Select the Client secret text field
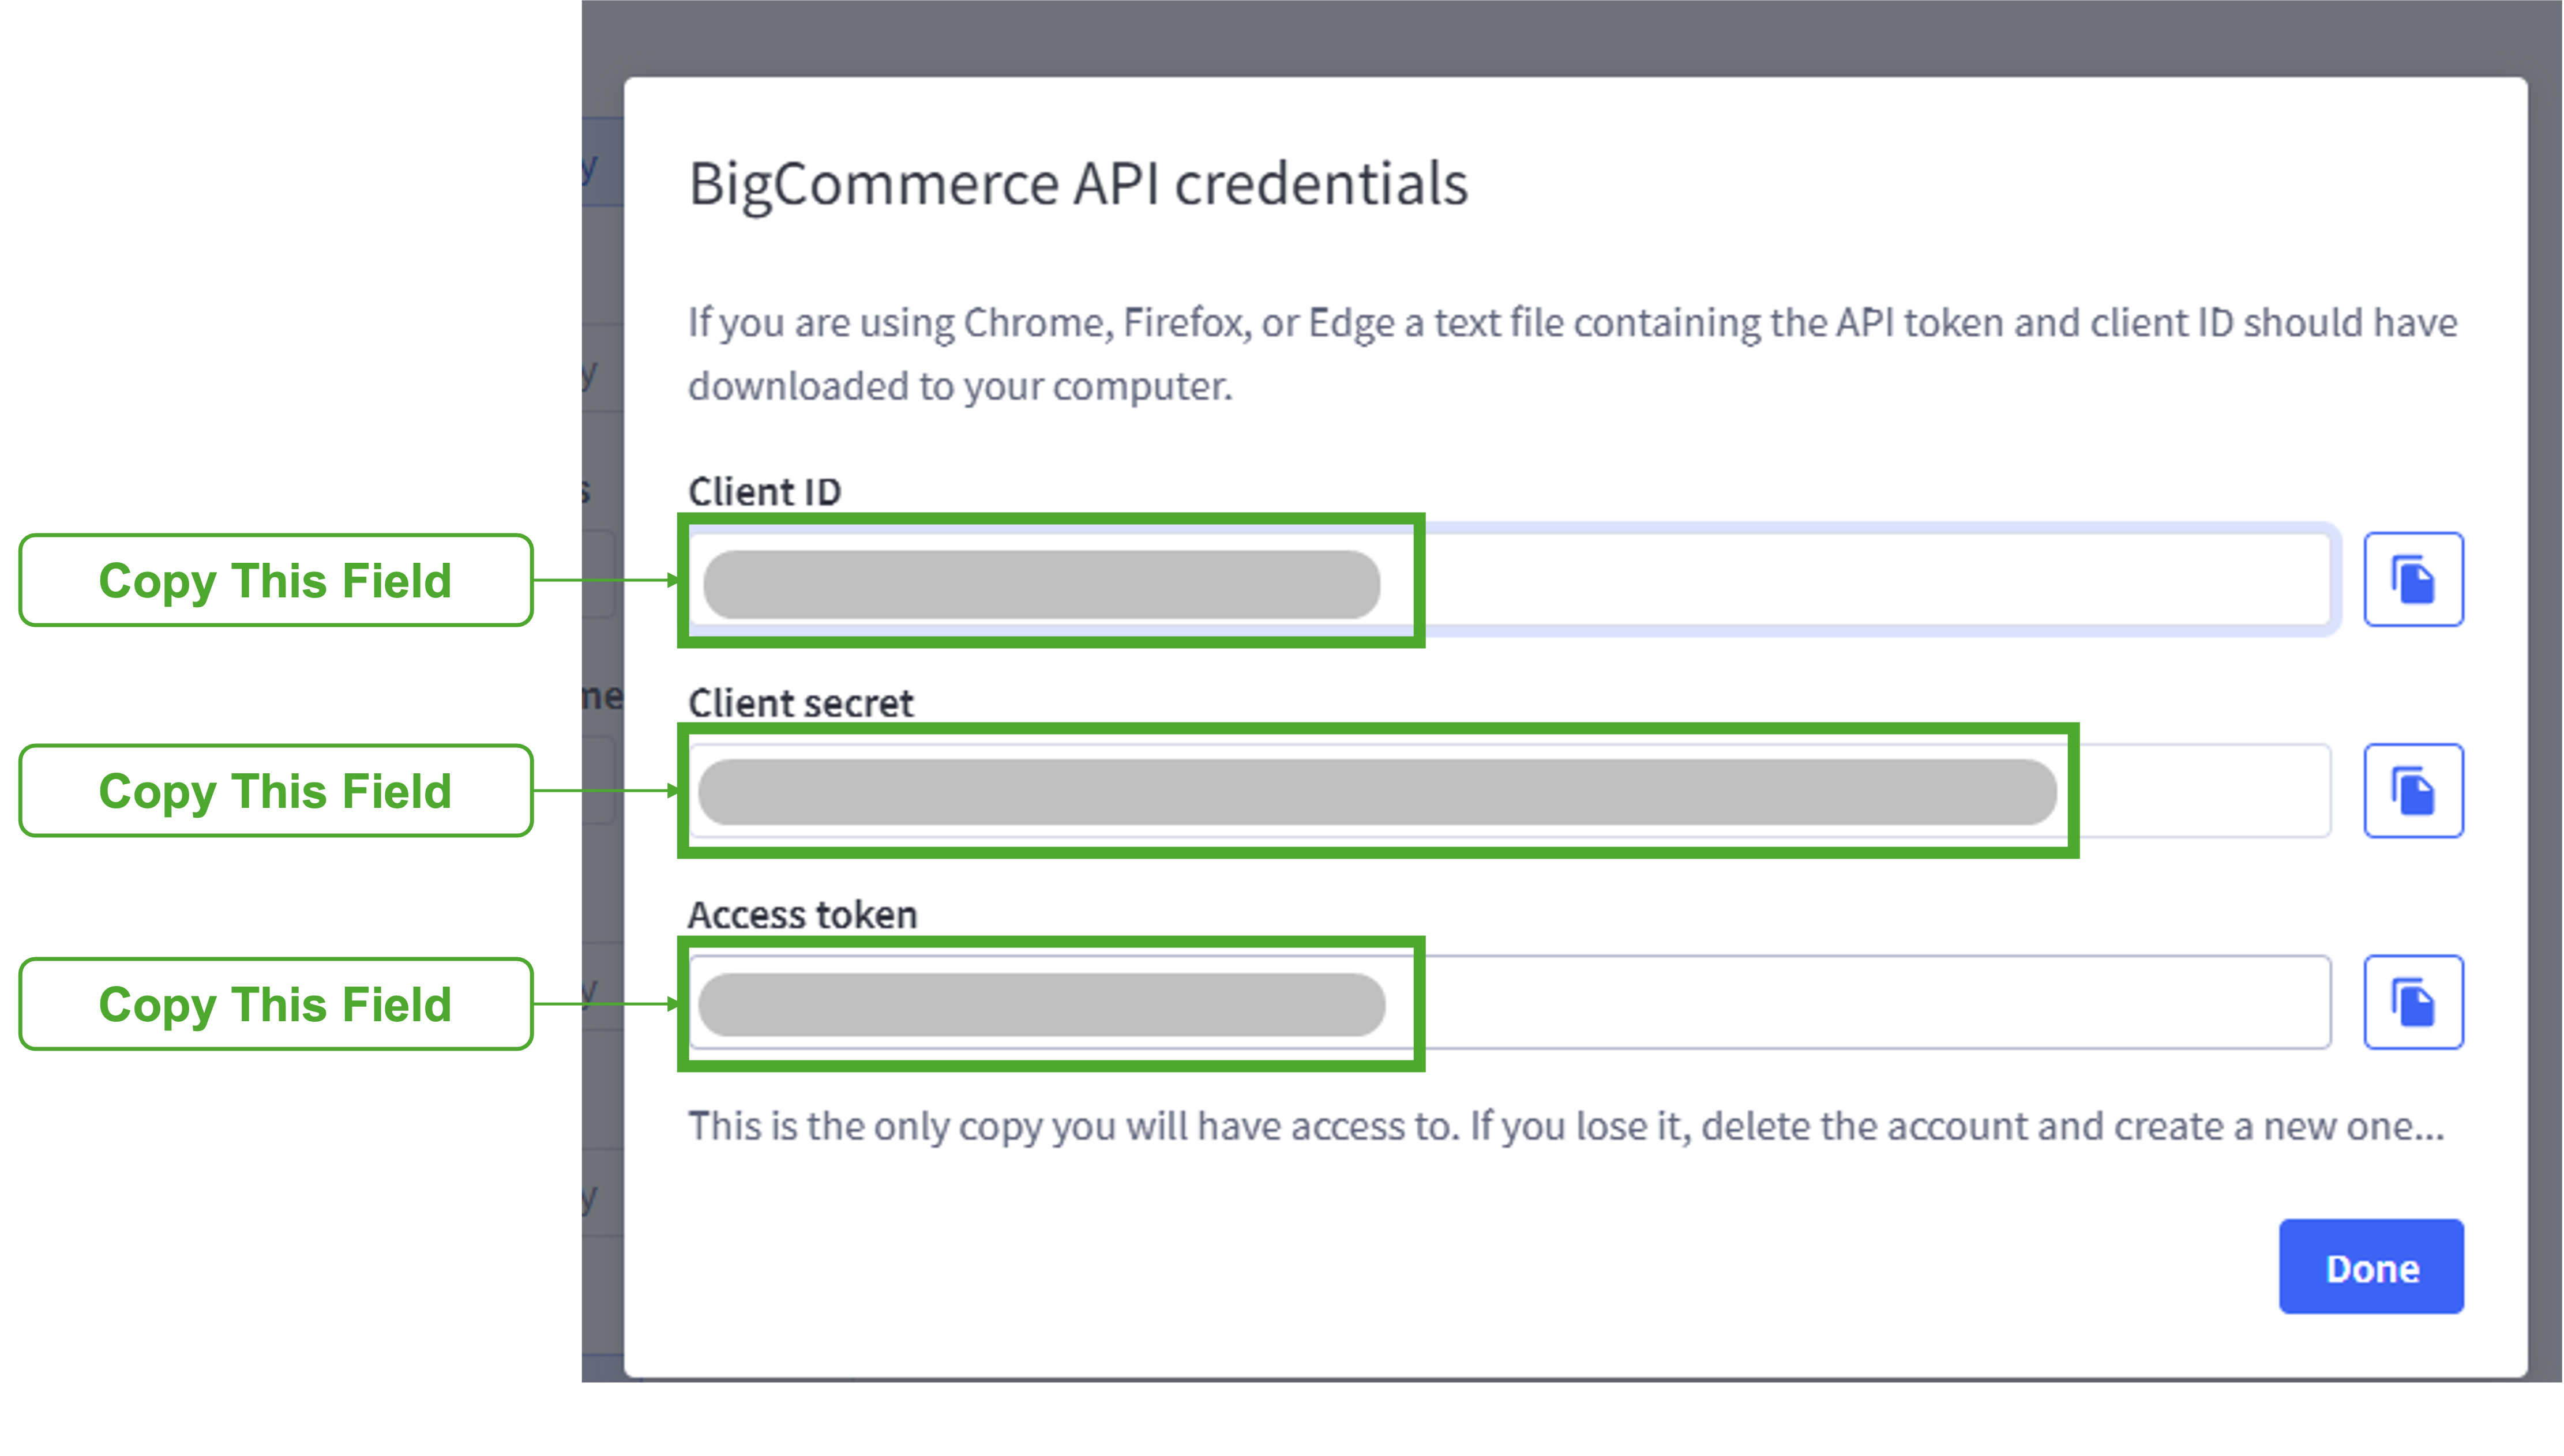 click(1510, 790)
